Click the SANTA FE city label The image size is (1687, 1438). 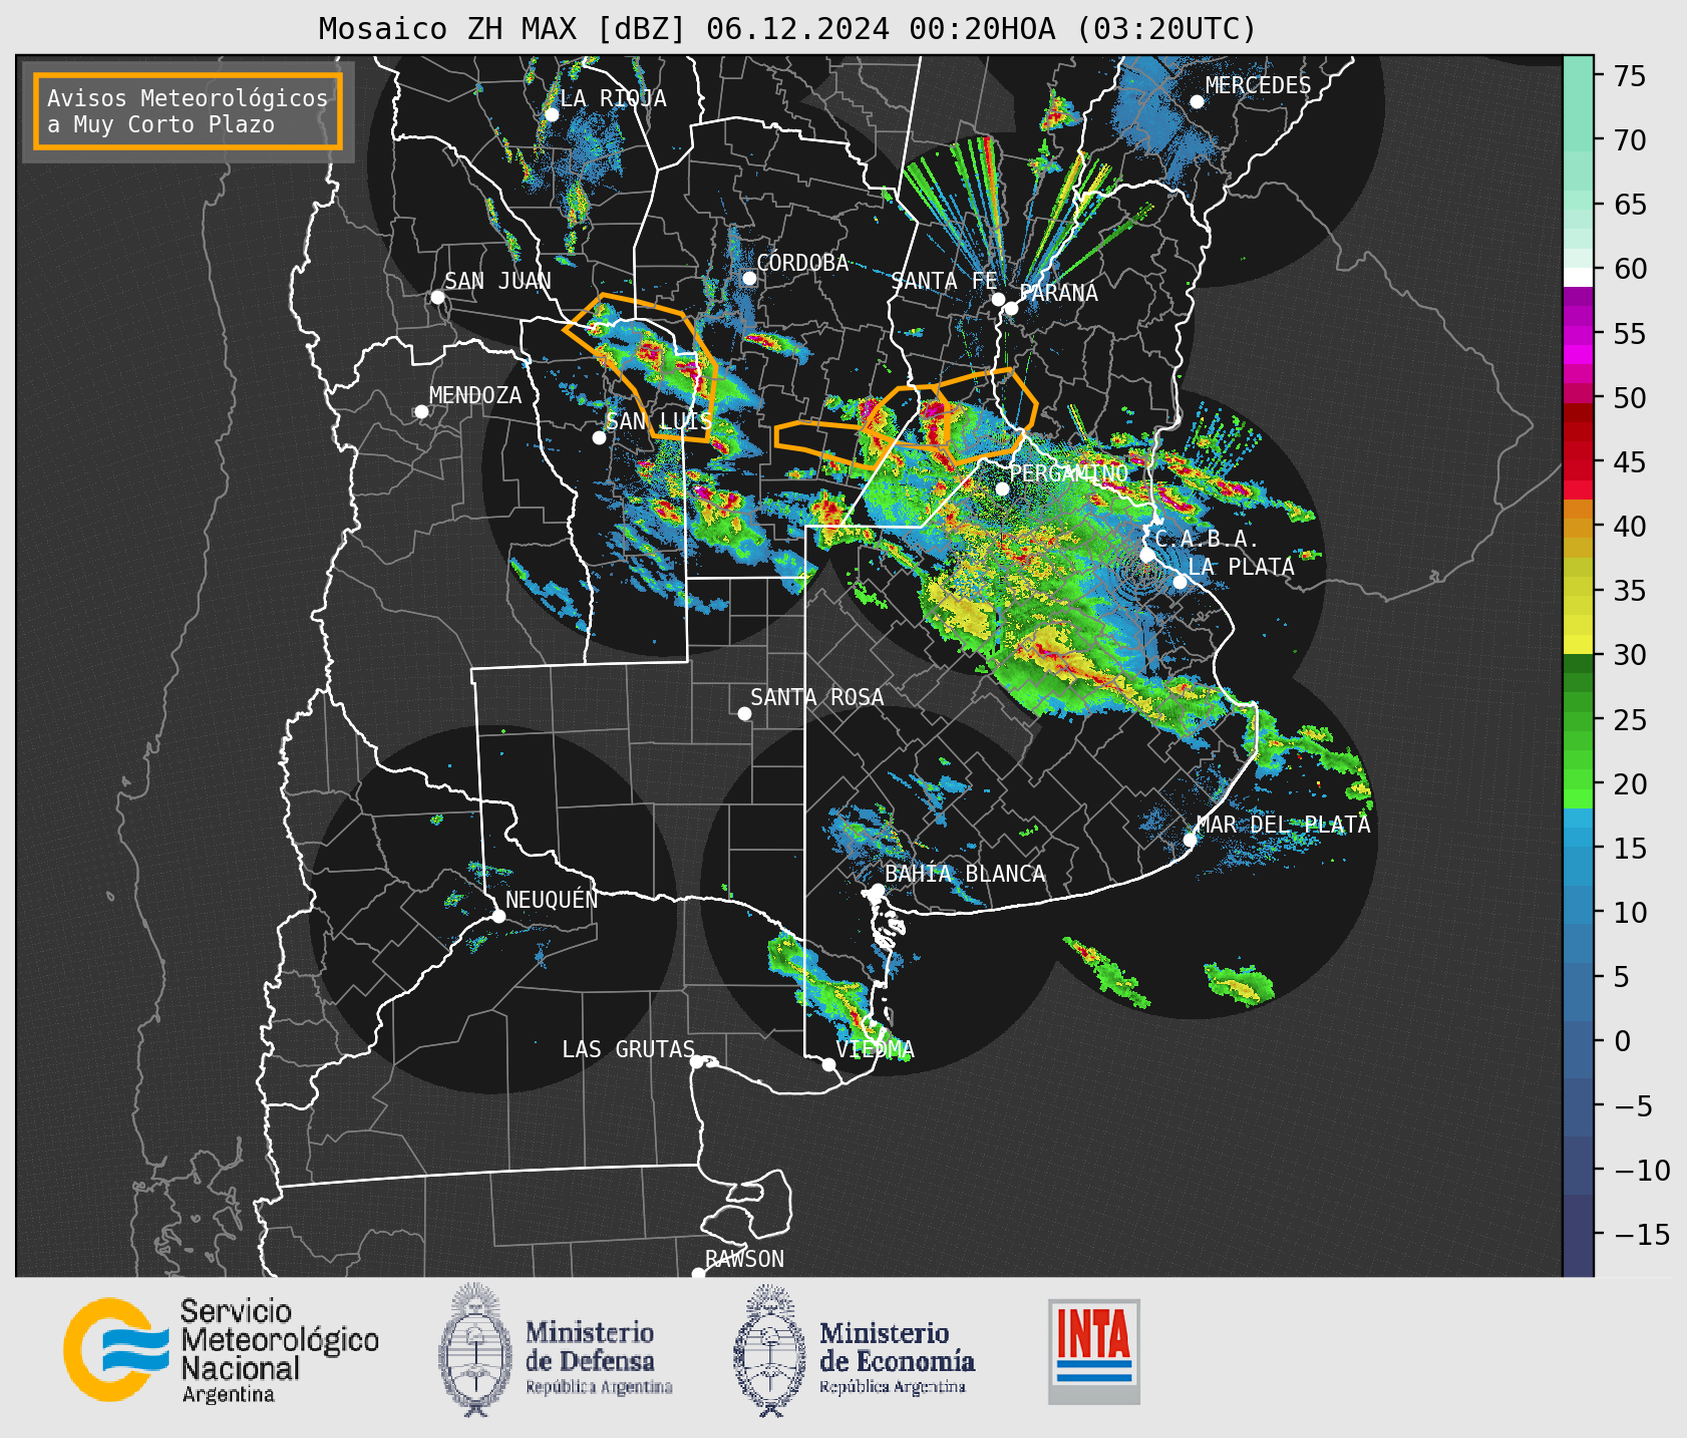coord(944,281)
